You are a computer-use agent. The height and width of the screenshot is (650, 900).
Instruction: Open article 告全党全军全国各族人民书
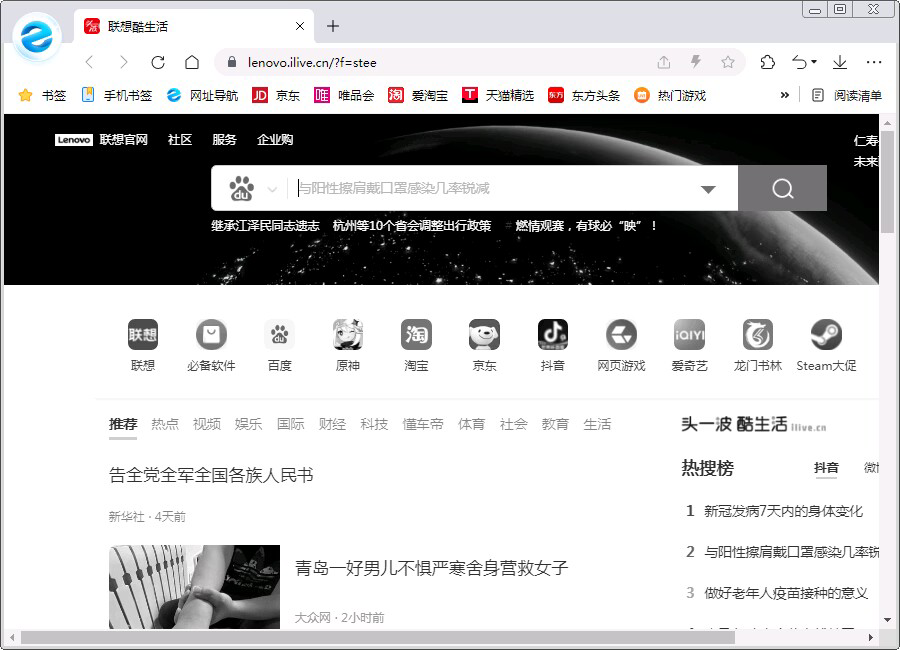click(x=211, y=475)
